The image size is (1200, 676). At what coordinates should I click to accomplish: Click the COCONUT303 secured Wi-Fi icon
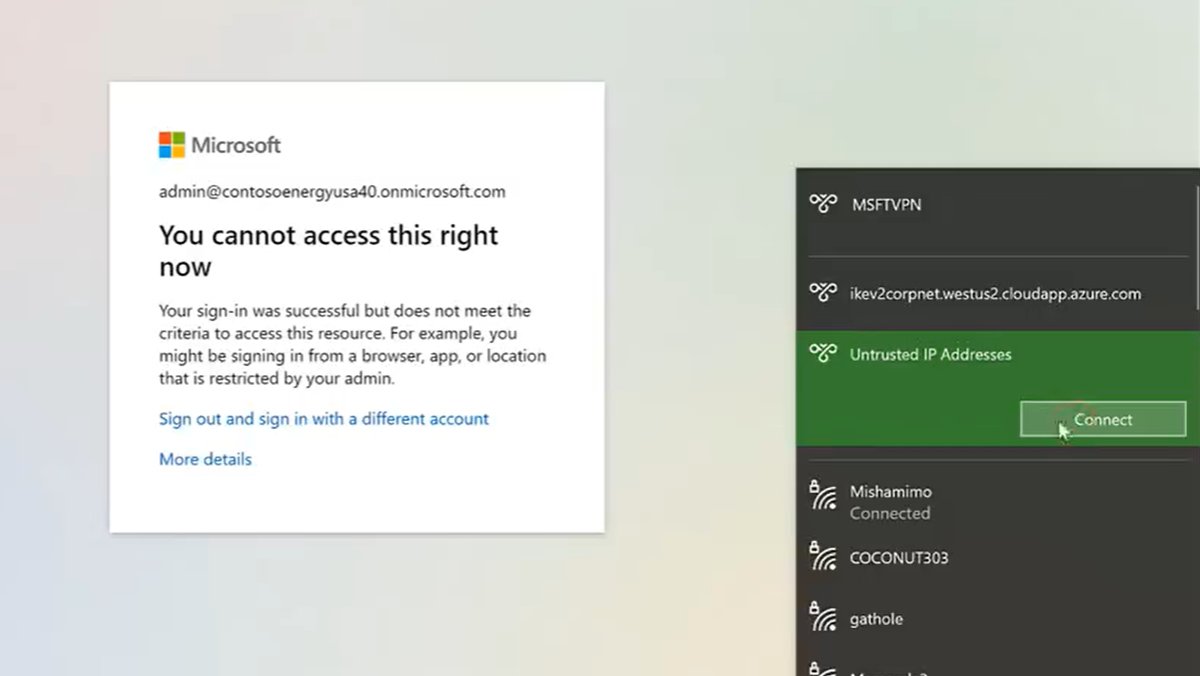tap(822, 557)
